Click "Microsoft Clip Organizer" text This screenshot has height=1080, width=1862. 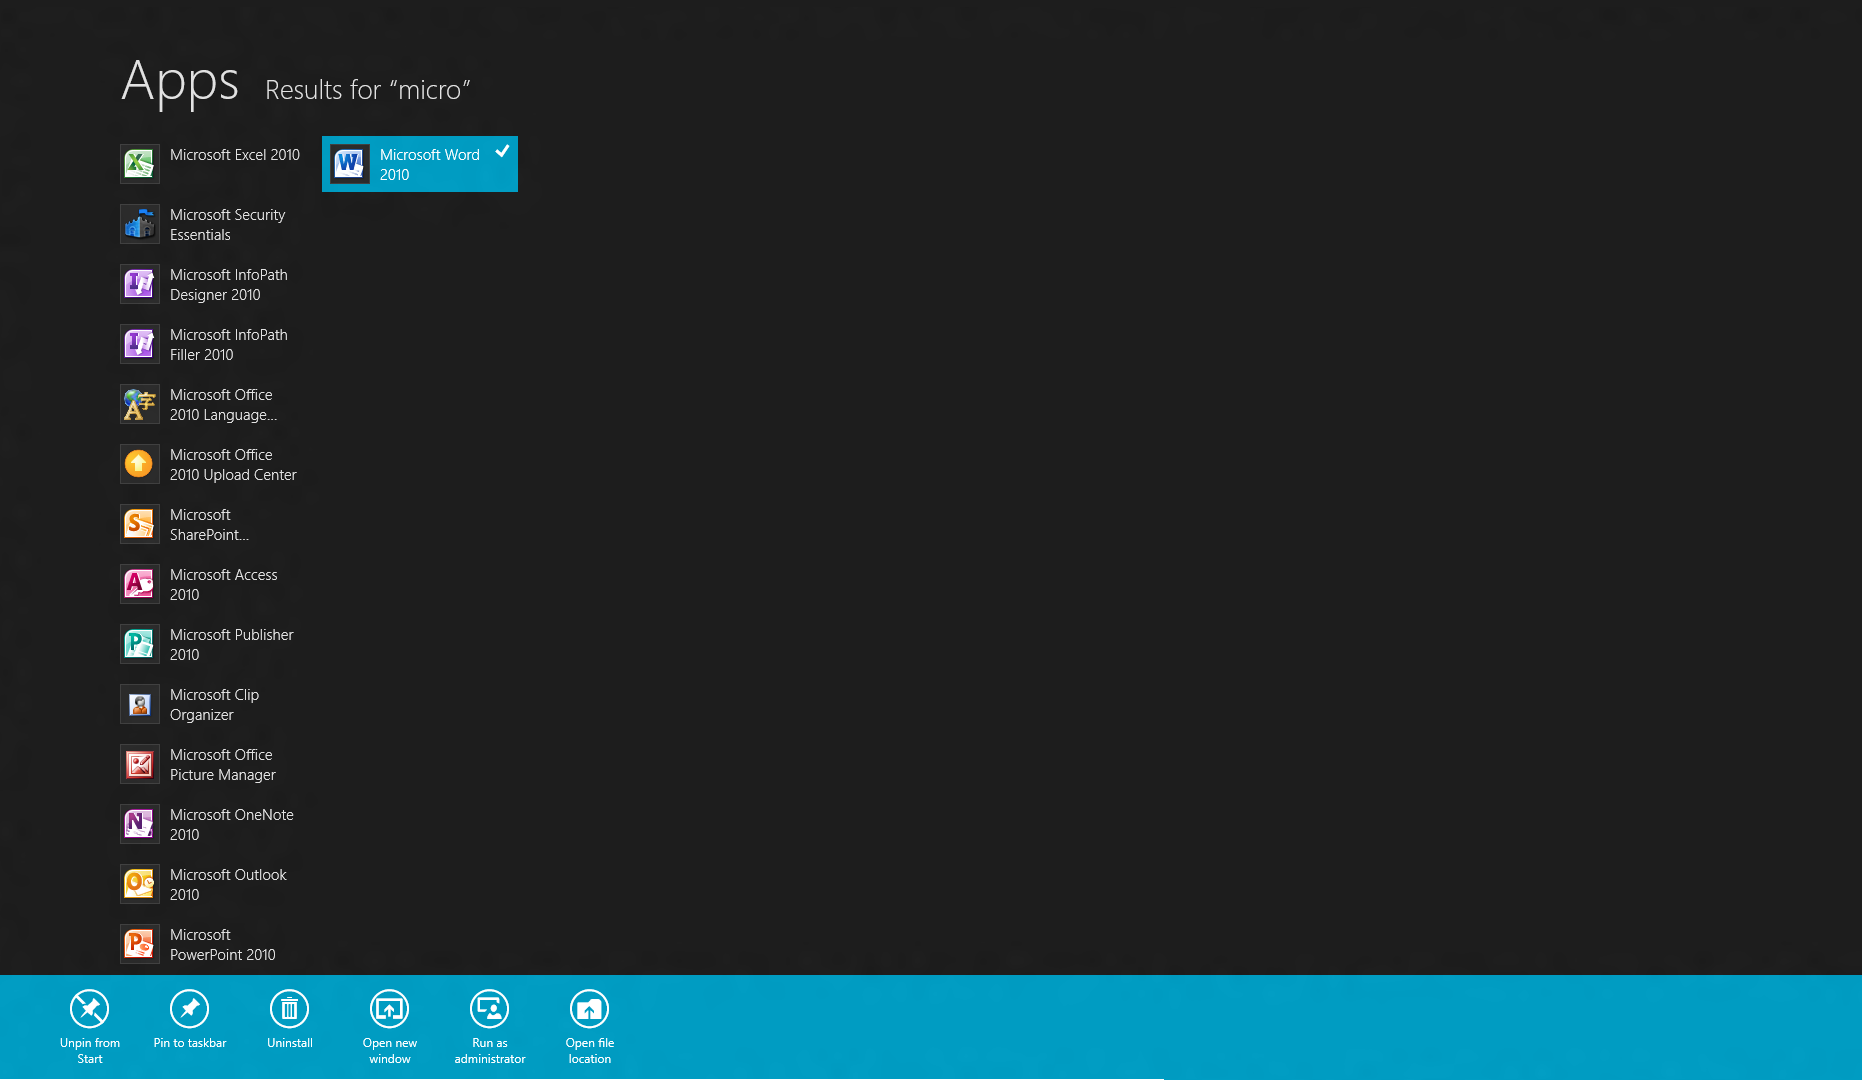pos(214,705)
